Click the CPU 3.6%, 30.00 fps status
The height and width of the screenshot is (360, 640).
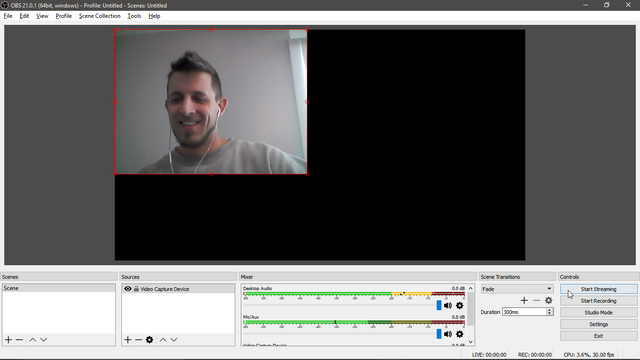coord(589,355)
